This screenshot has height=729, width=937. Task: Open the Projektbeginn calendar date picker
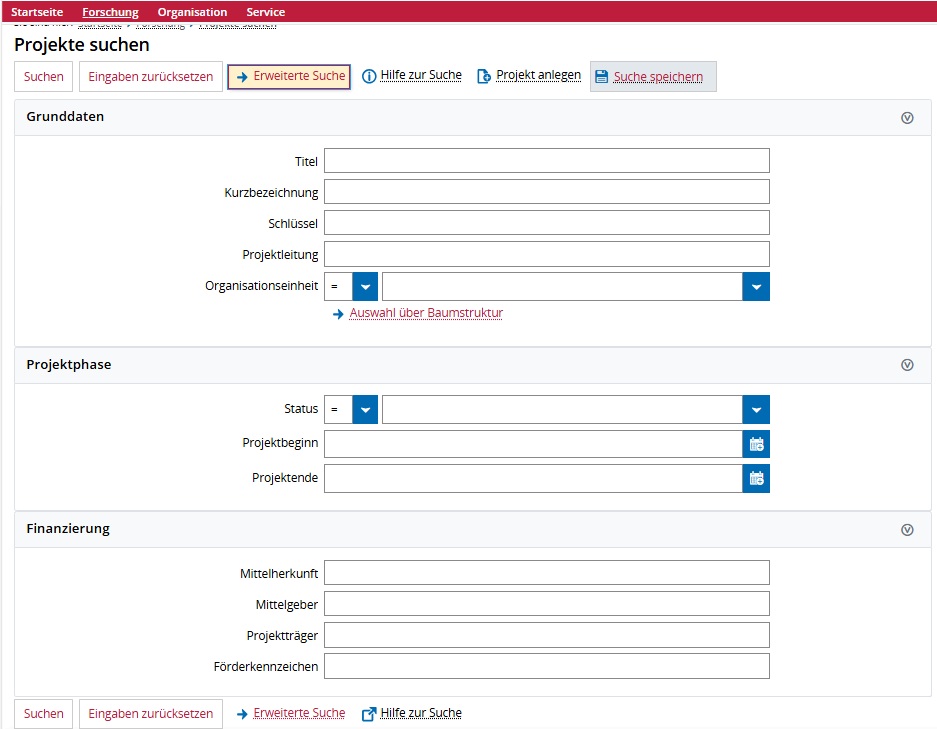click(756, 444)
